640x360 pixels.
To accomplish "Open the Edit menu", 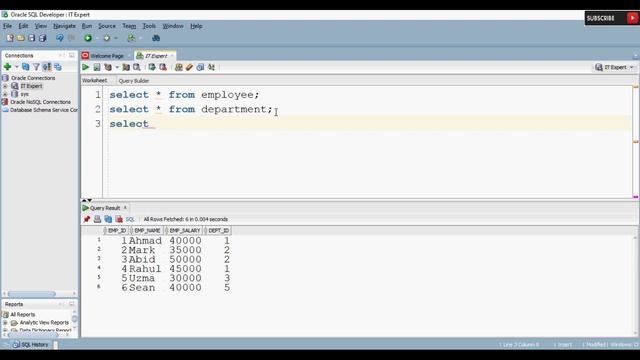I will pos(23,26).
